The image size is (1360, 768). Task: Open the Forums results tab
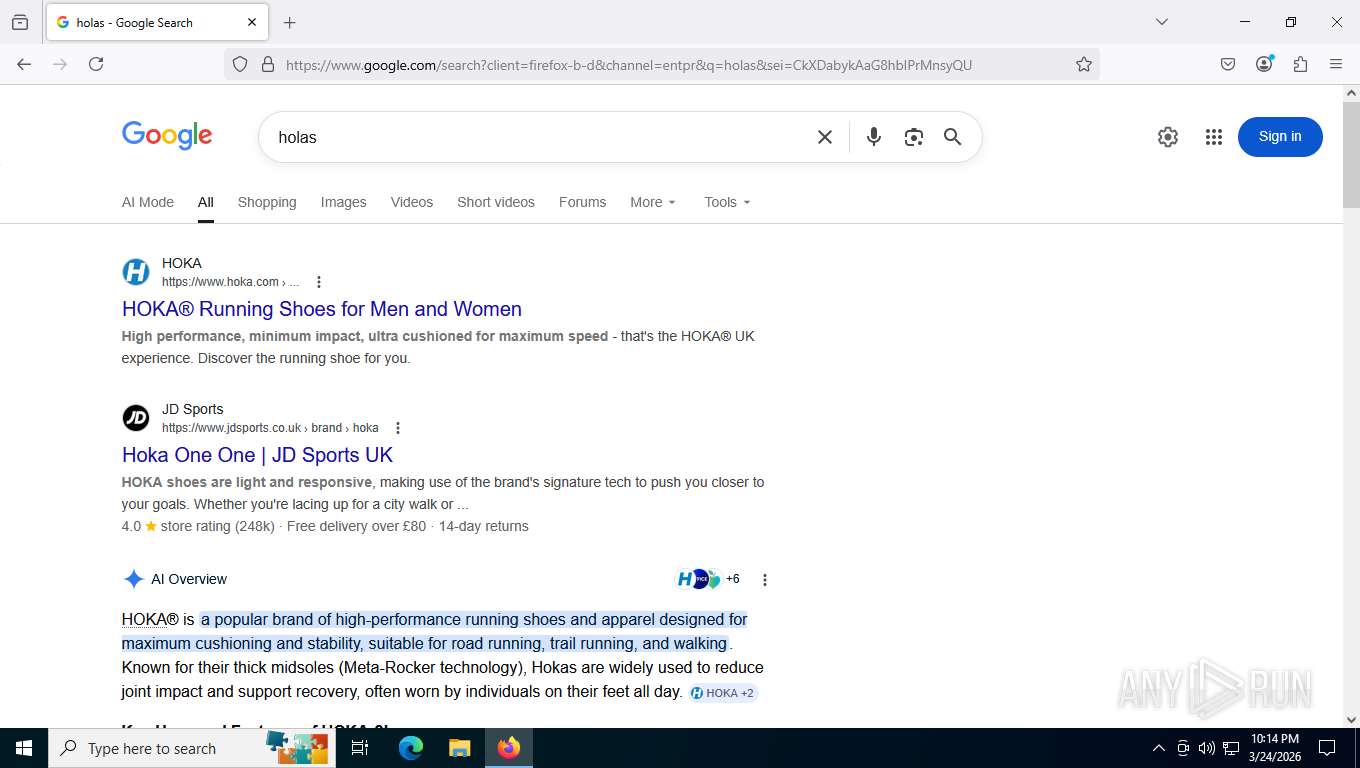pos(583,202)
